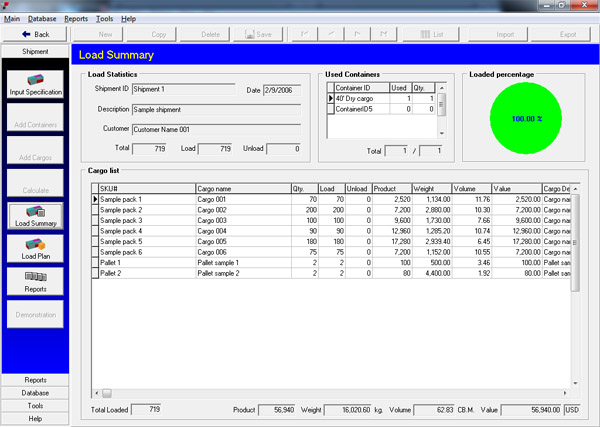Select the Sample pack 5 row
The height and width of the screenshot is (427, 600).
click(331, 241)
